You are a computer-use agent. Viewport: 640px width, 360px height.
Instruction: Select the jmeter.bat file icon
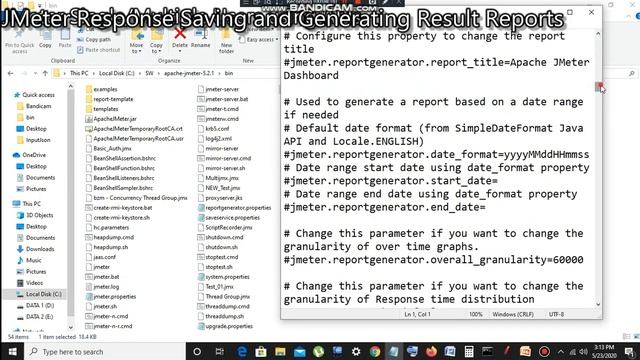coord(89,277)
